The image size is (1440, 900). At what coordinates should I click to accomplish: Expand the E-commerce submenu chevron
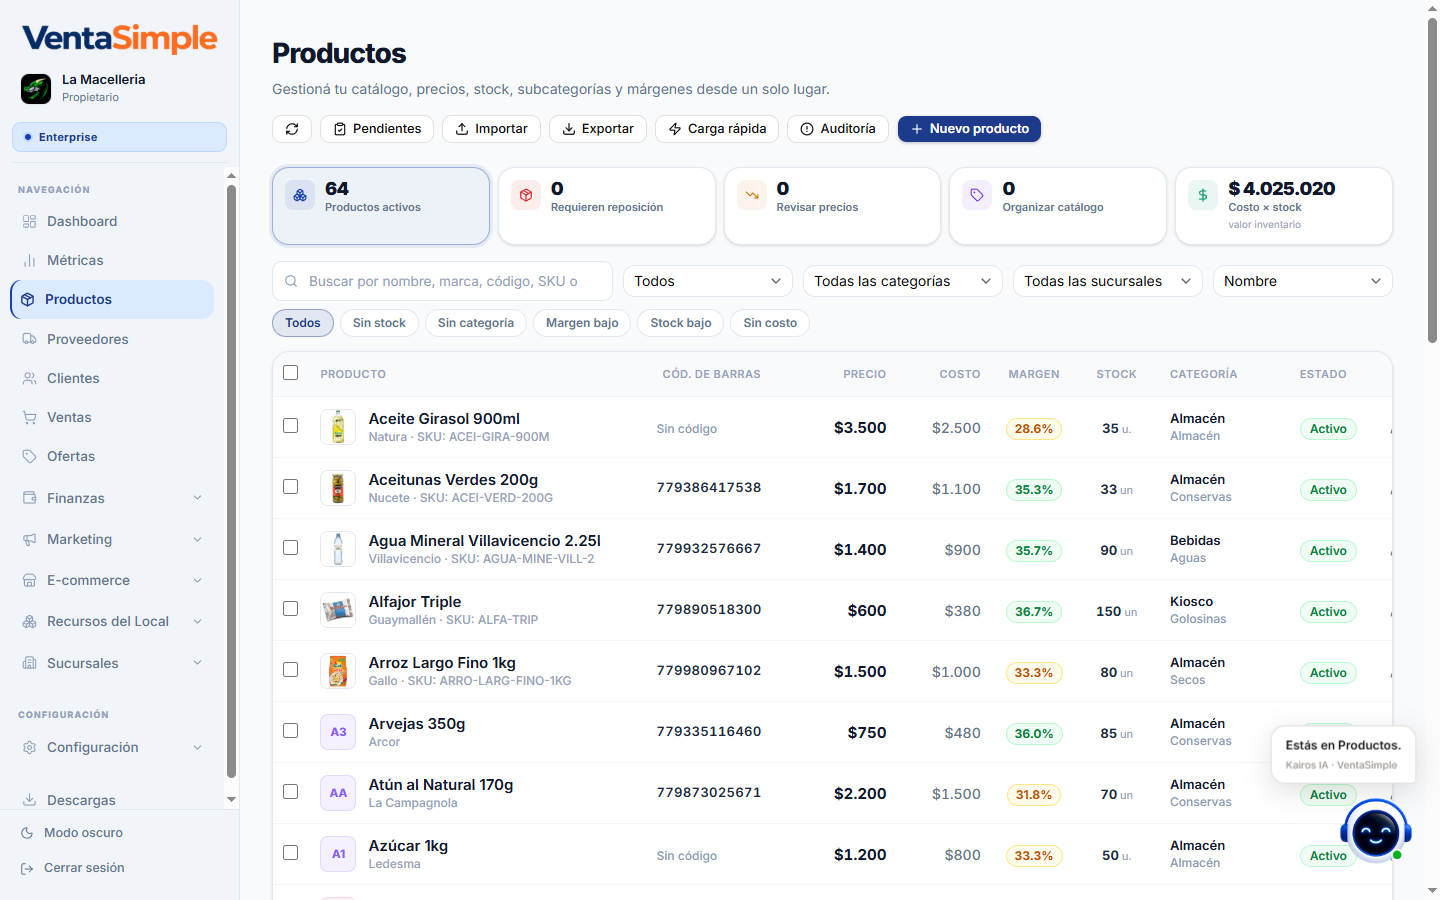tap(197, 580)
